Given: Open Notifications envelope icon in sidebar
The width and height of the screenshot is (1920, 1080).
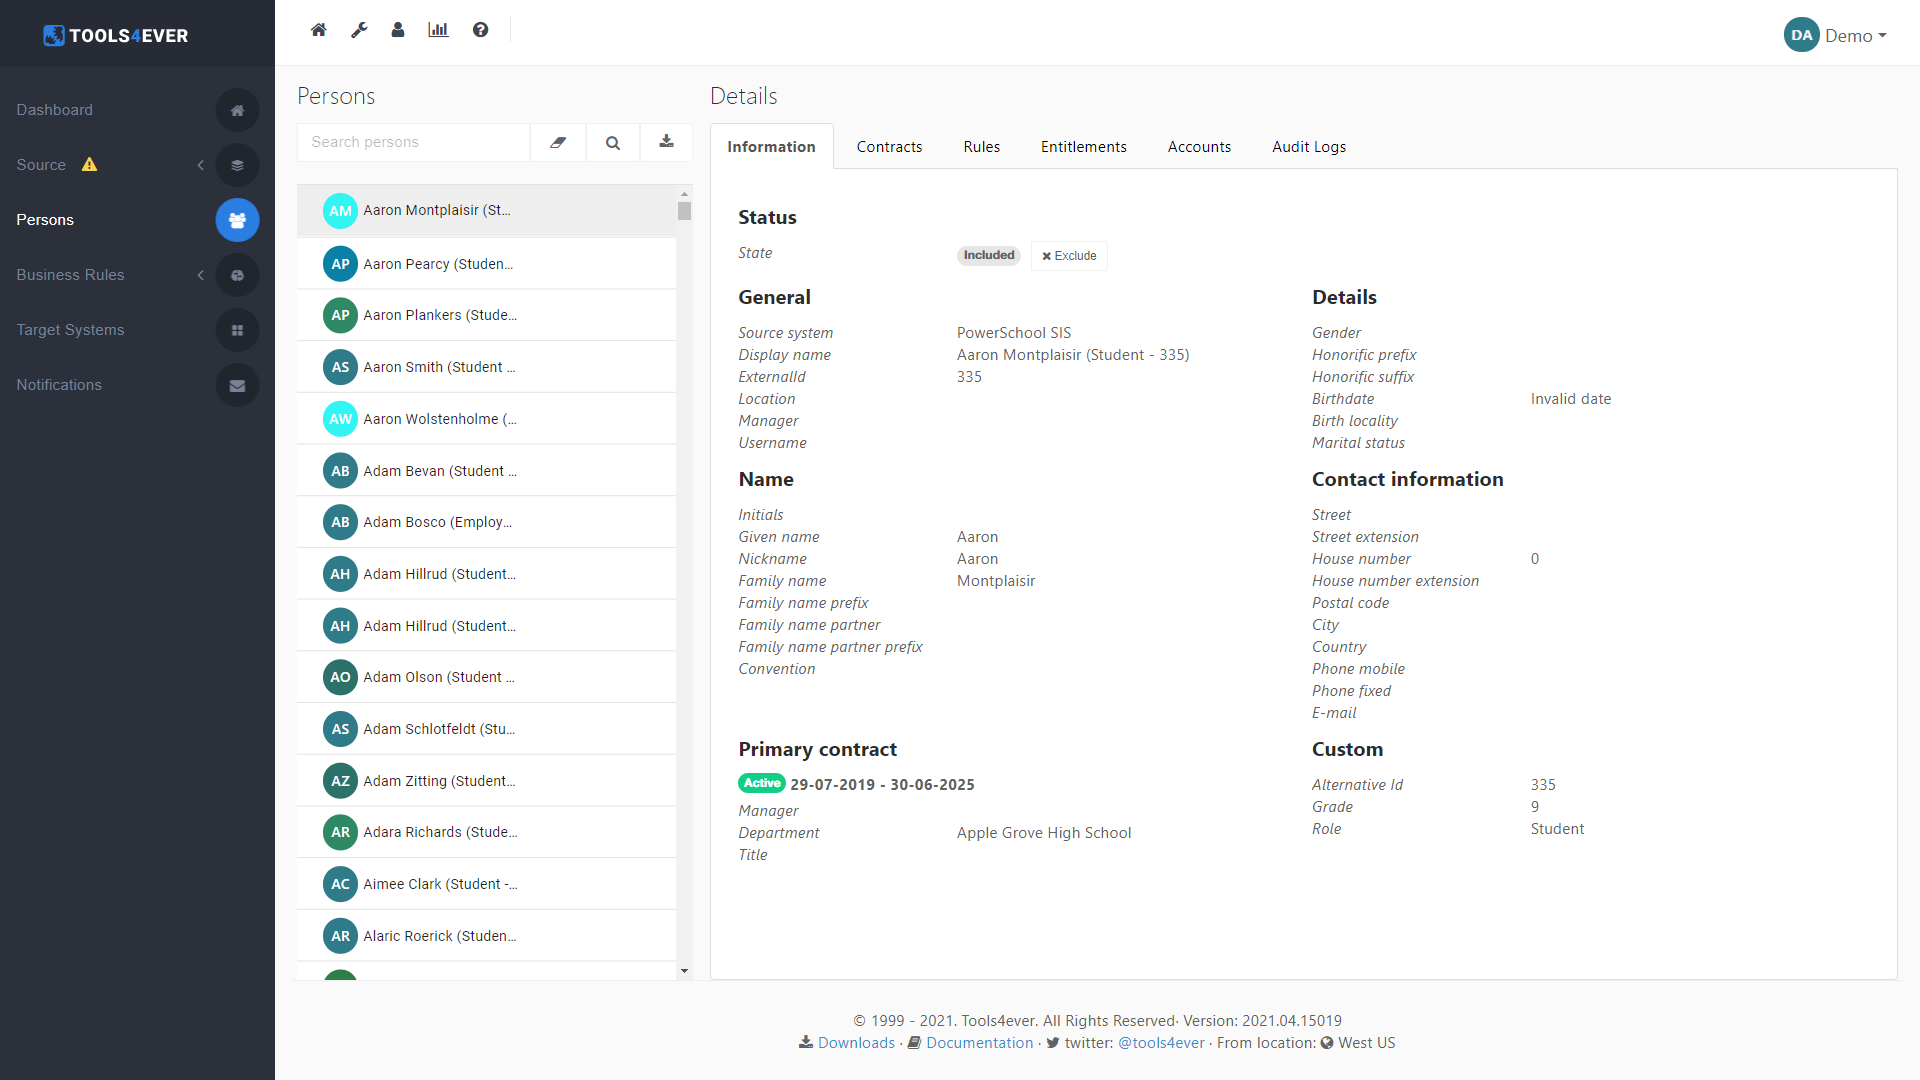Looking at the screenshot, I should click(x=237, y=385).
